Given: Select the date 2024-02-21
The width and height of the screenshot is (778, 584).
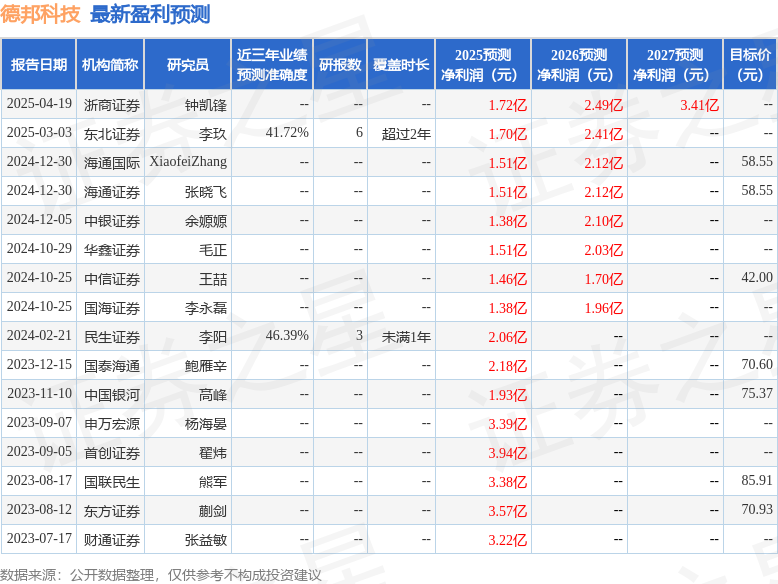Looking at the screenshot, I should coord(39,336).
